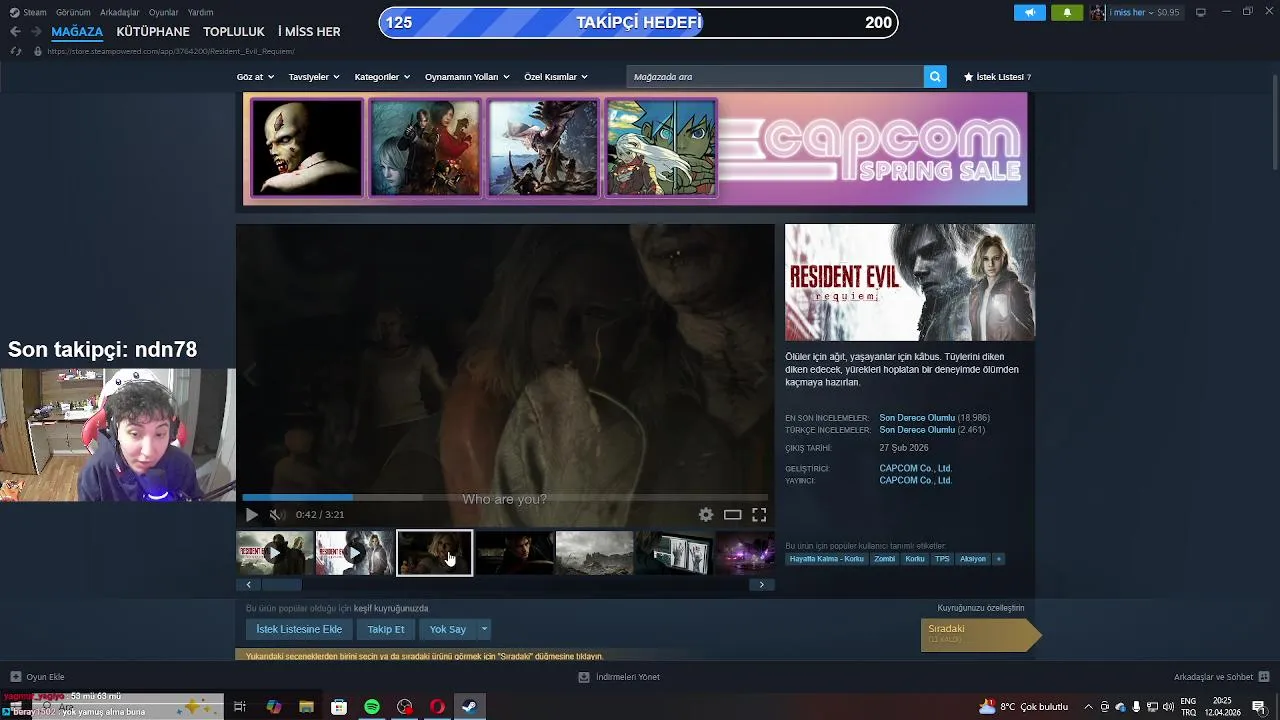Go forward with the navigation arrow

pos(36,32)
